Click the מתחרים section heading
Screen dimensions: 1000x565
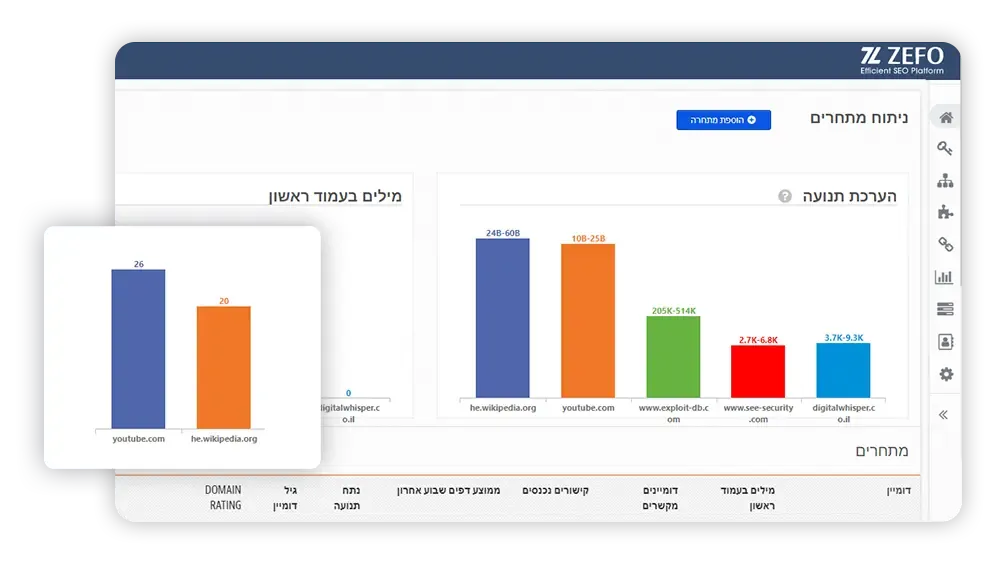coord(882,451)
